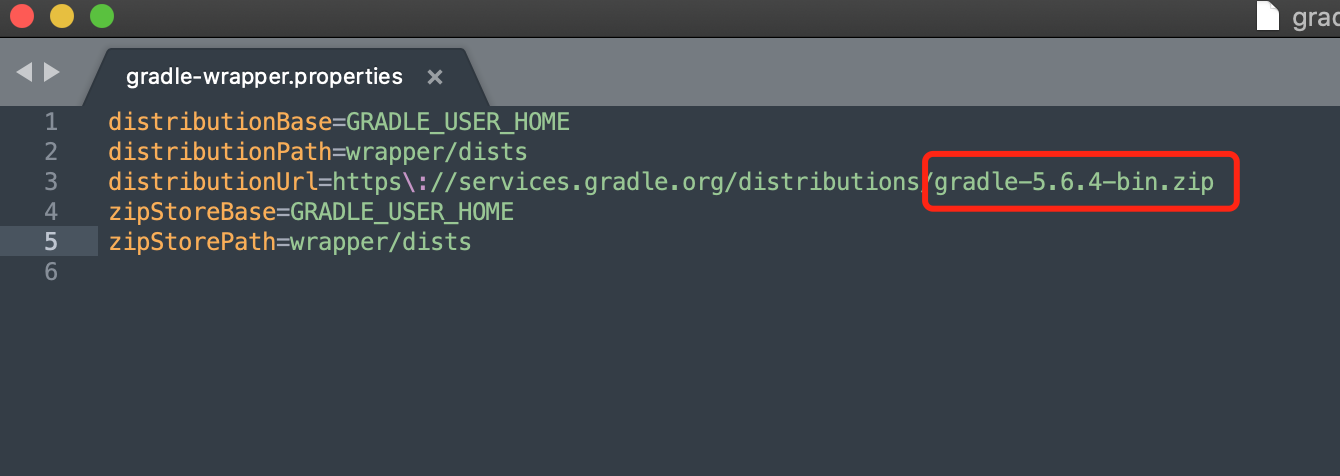Click line number 3 in gutter

51,182
